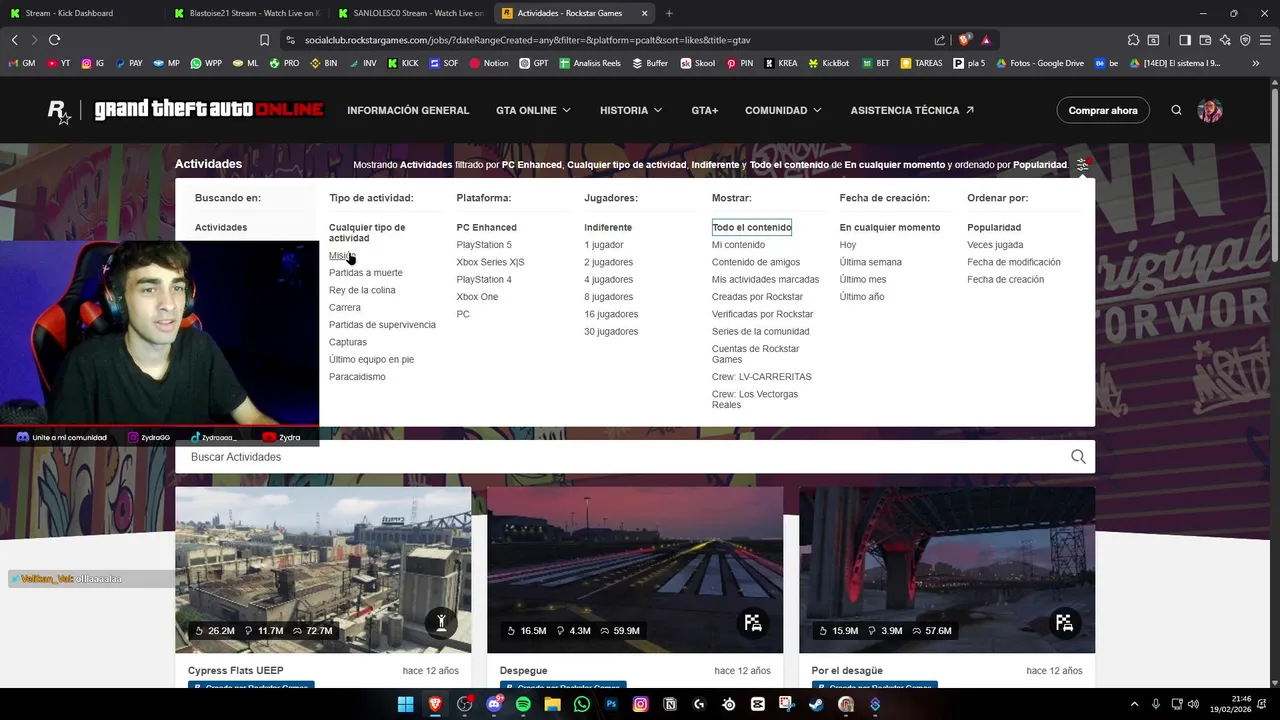Select 16 jugadores filter option

(x=611, y=314)
